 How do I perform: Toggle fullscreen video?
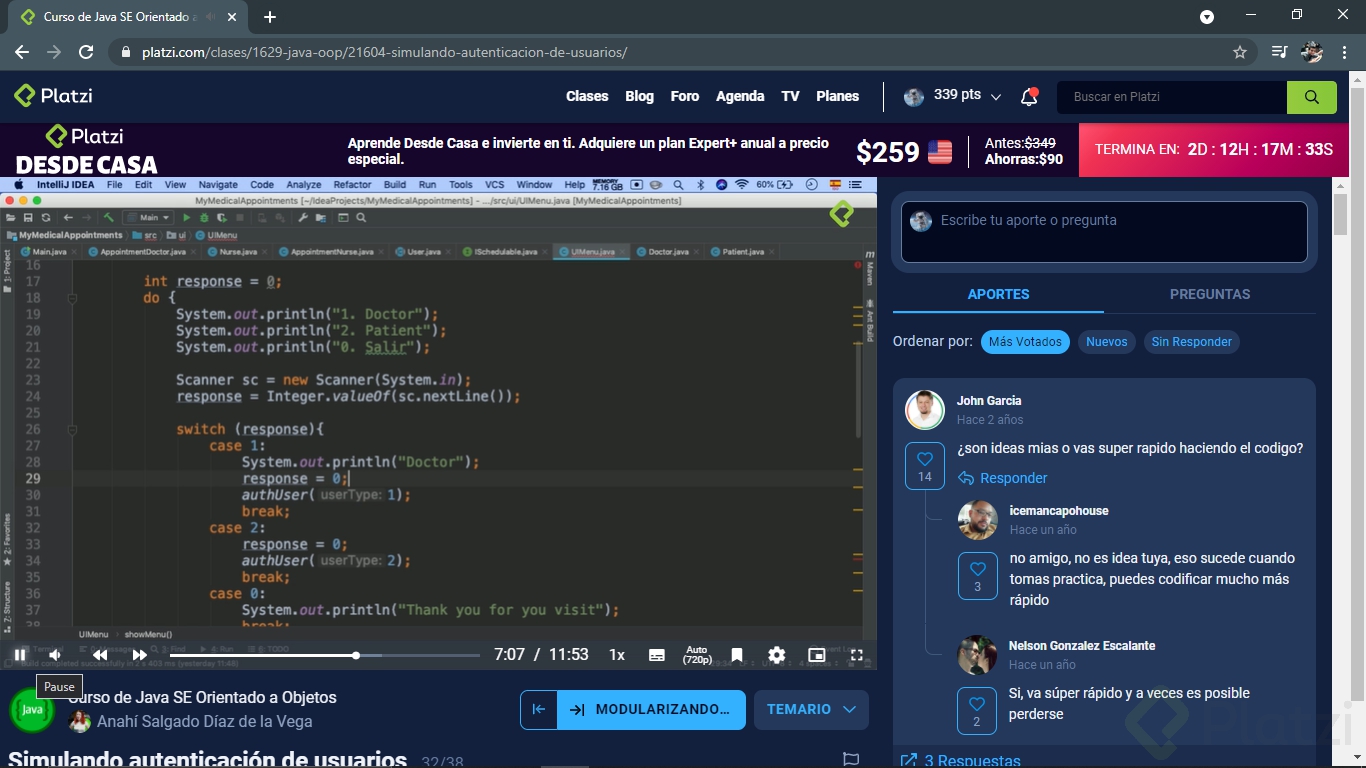click(857, 655)
